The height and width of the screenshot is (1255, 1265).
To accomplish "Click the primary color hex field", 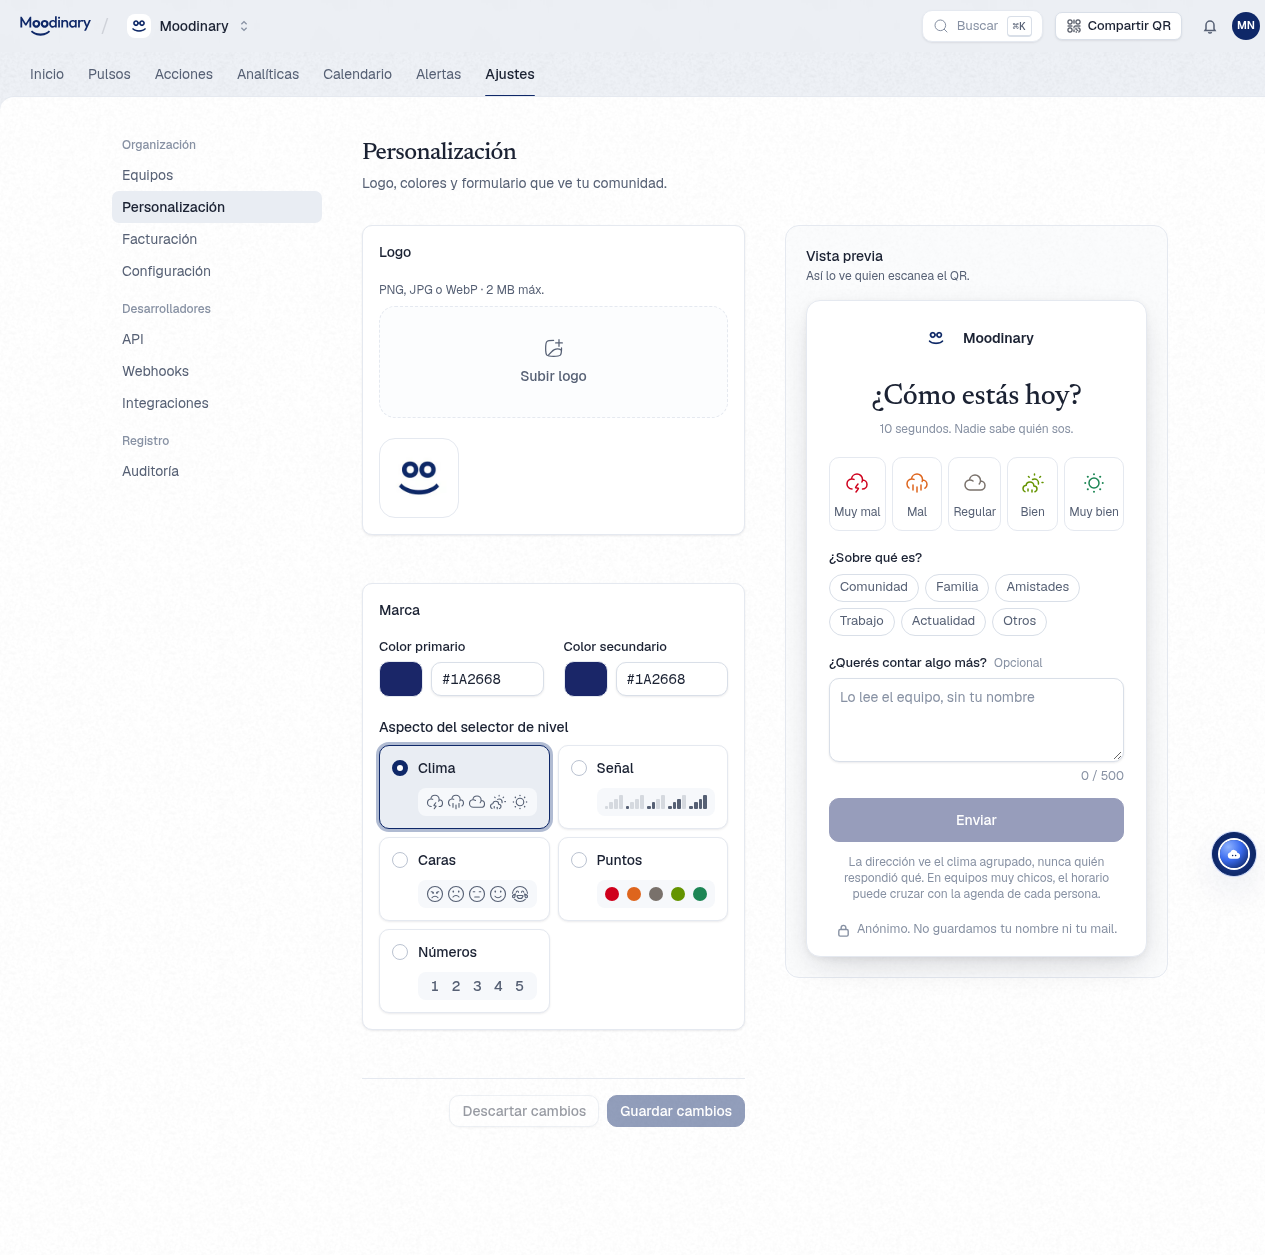I will pos(487,679).
